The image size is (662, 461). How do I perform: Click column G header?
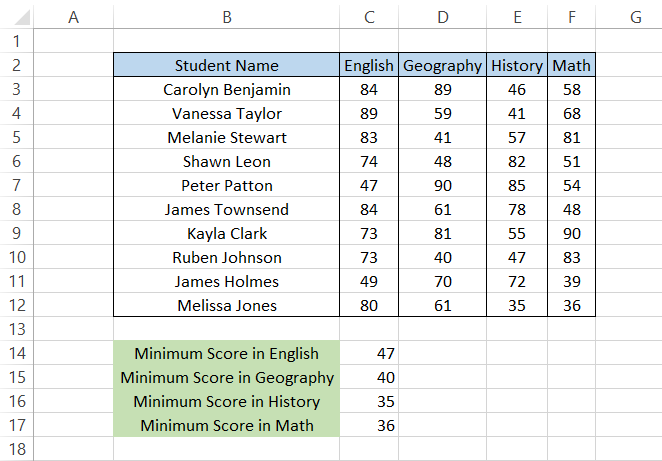pyautogui.click(x=635, y=17)
